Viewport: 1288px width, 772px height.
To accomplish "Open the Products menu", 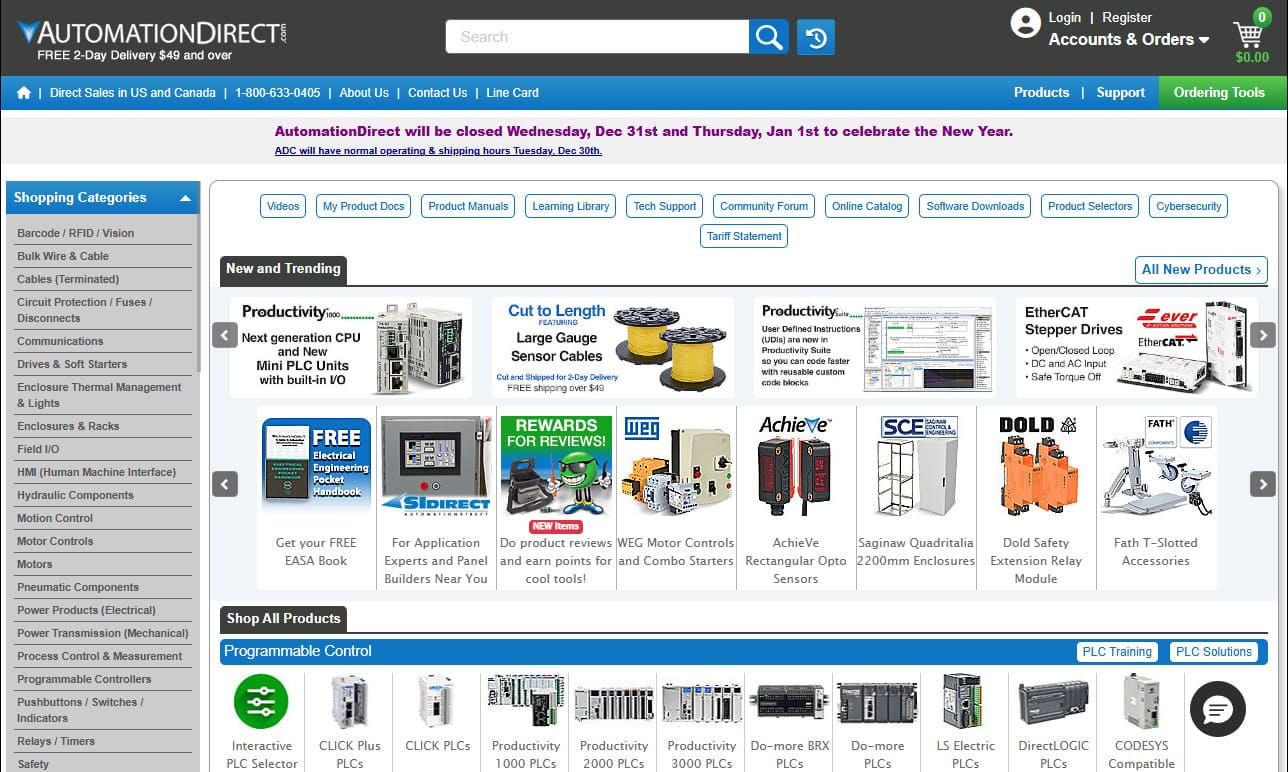I will pyautogui.click(x=1041, y=92).
